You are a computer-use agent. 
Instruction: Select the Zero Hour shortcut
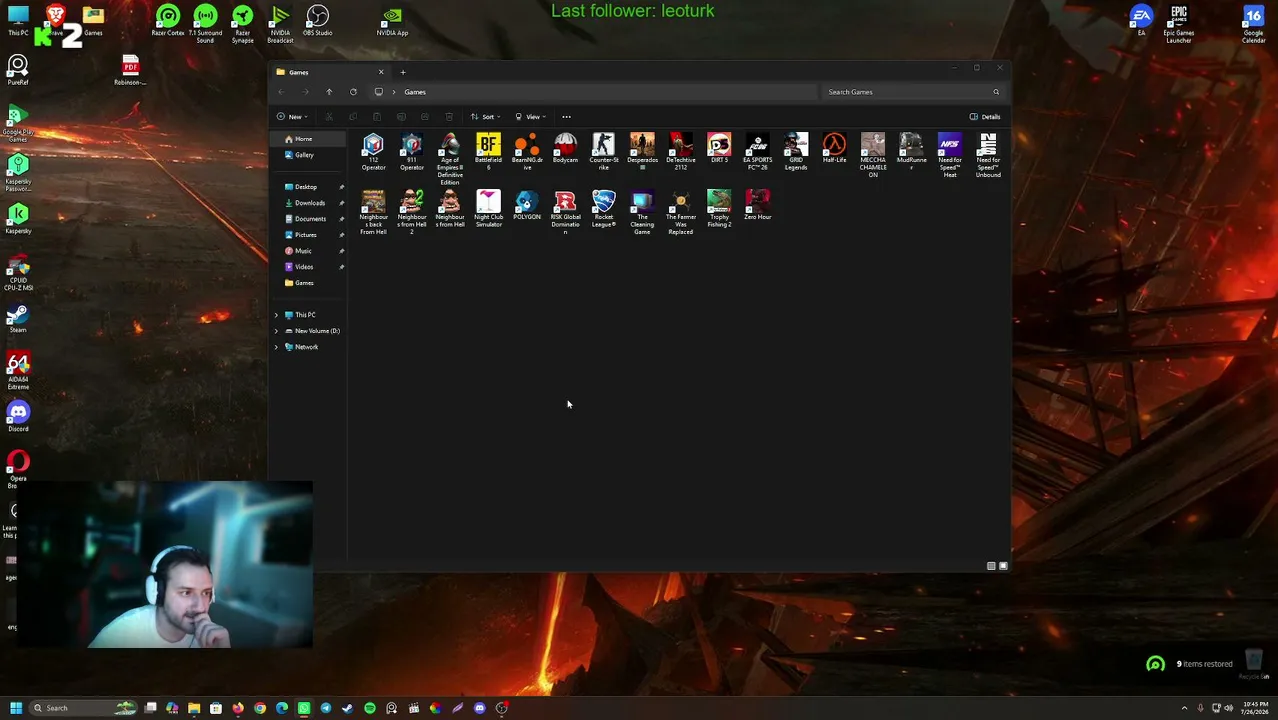coord(757,206)
